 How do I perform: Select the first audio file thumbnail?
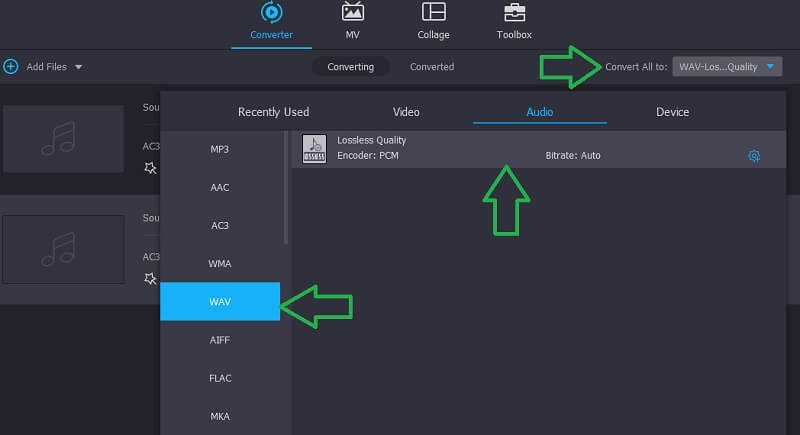[x=63, y=138]
